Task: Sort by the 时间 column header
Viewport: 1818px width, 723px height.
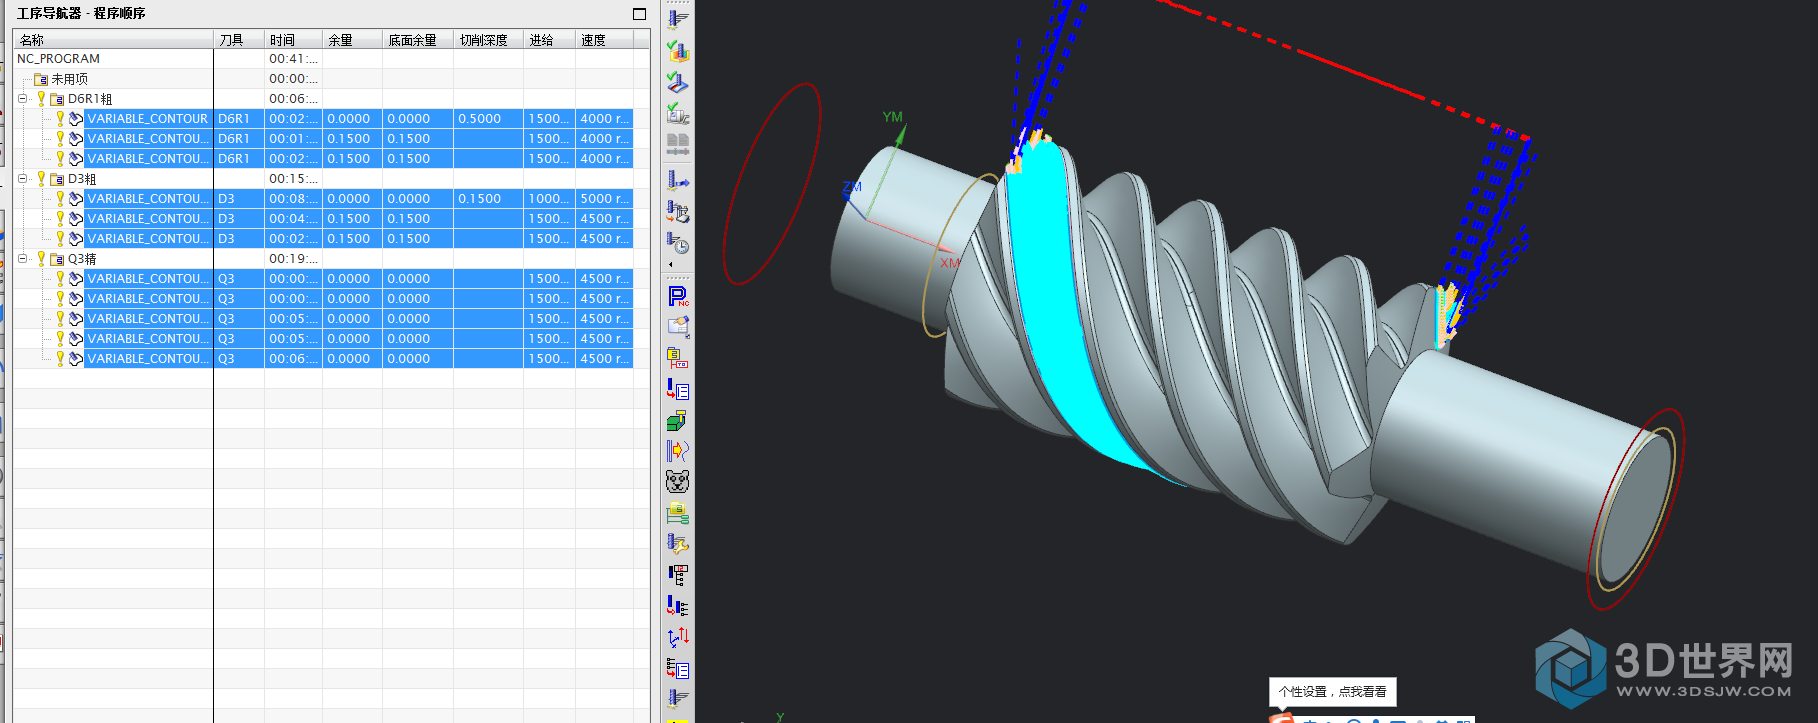Action: (x=293, y=40)
